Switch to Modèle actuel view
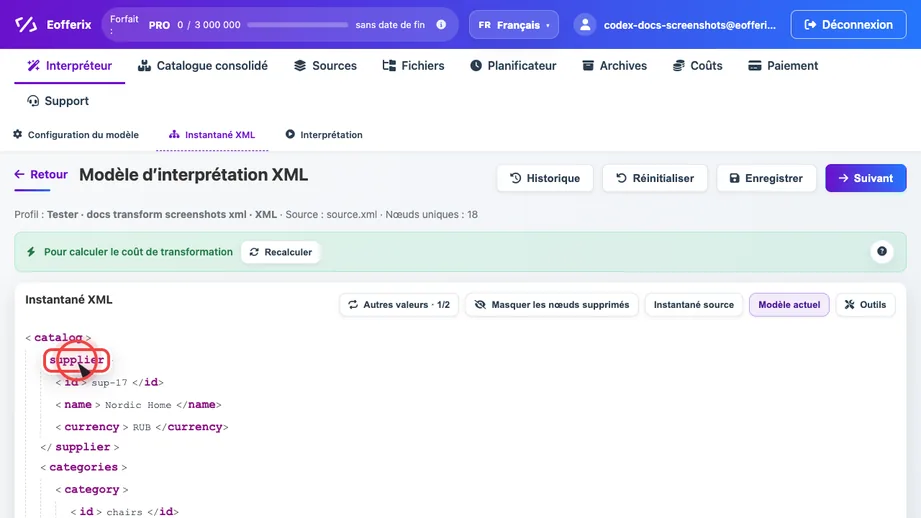Screen dimensions: 921x518 tap(789, 305)
